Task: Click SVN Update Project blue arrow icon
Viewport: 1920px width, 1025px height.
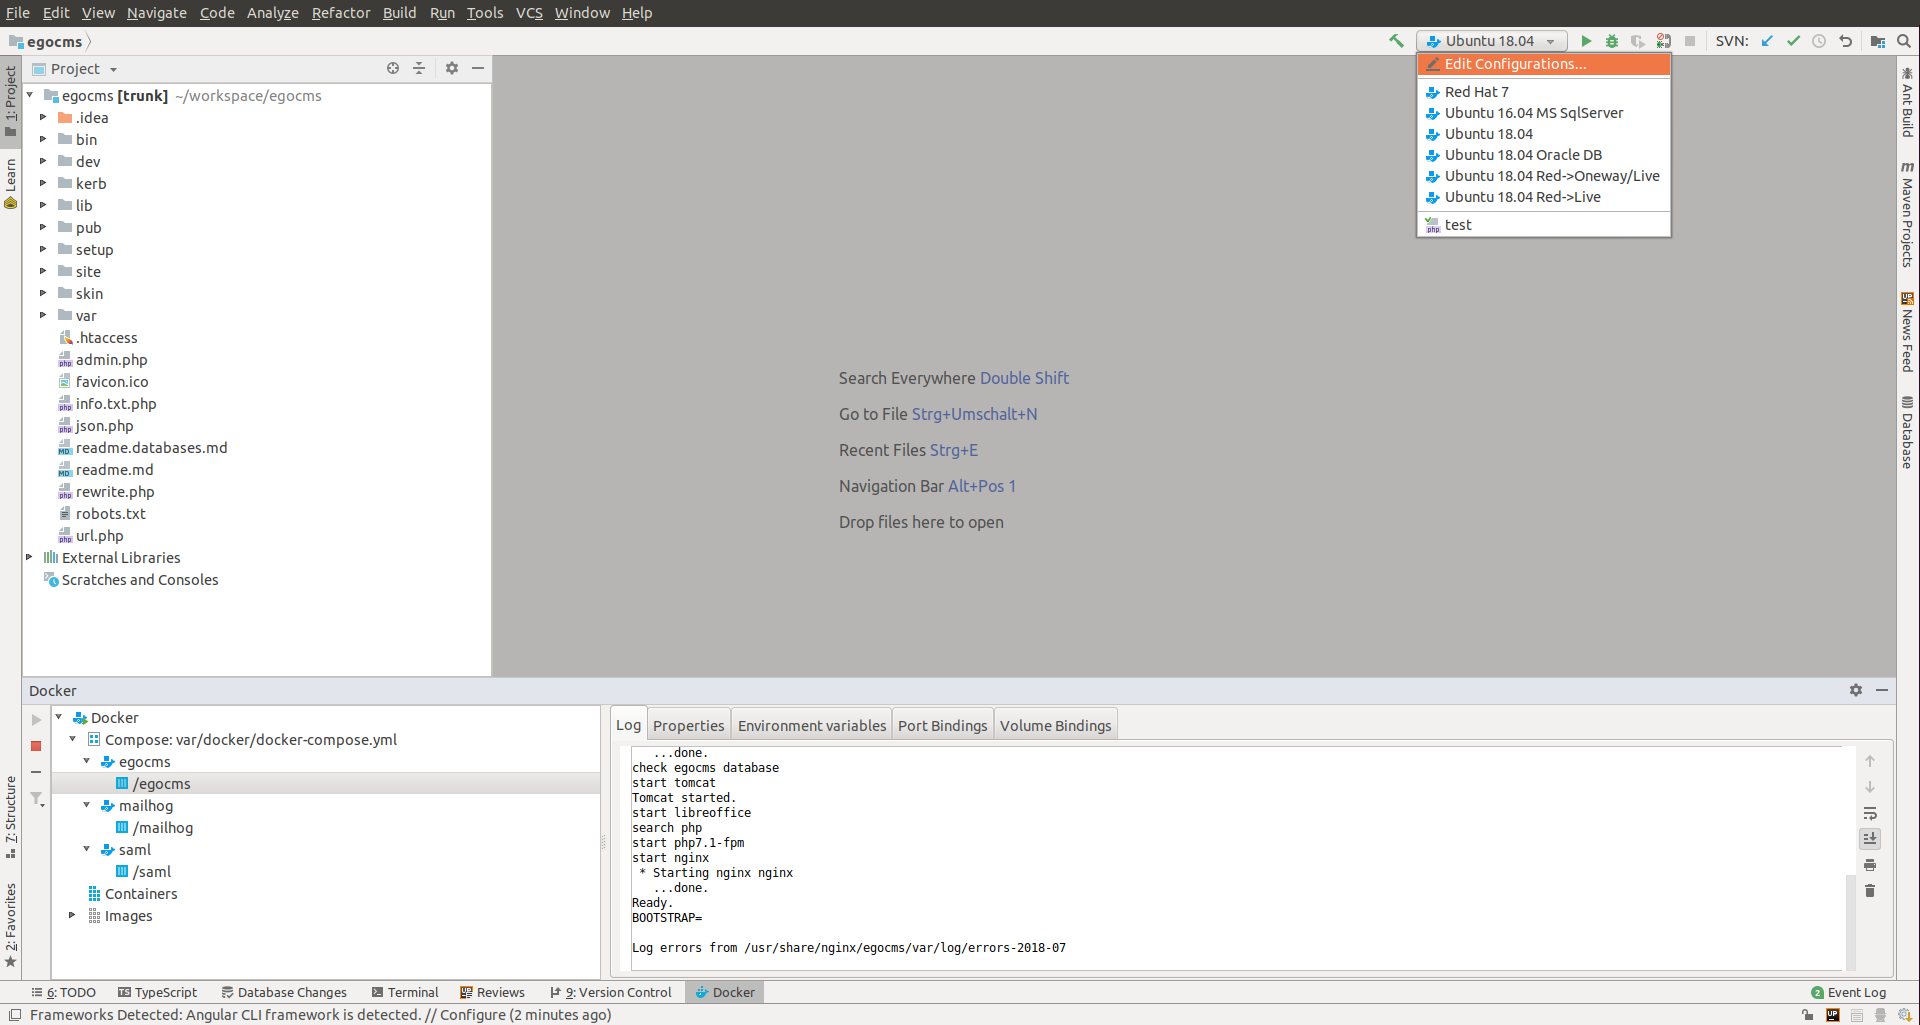Action: [x=1767, y=41]
